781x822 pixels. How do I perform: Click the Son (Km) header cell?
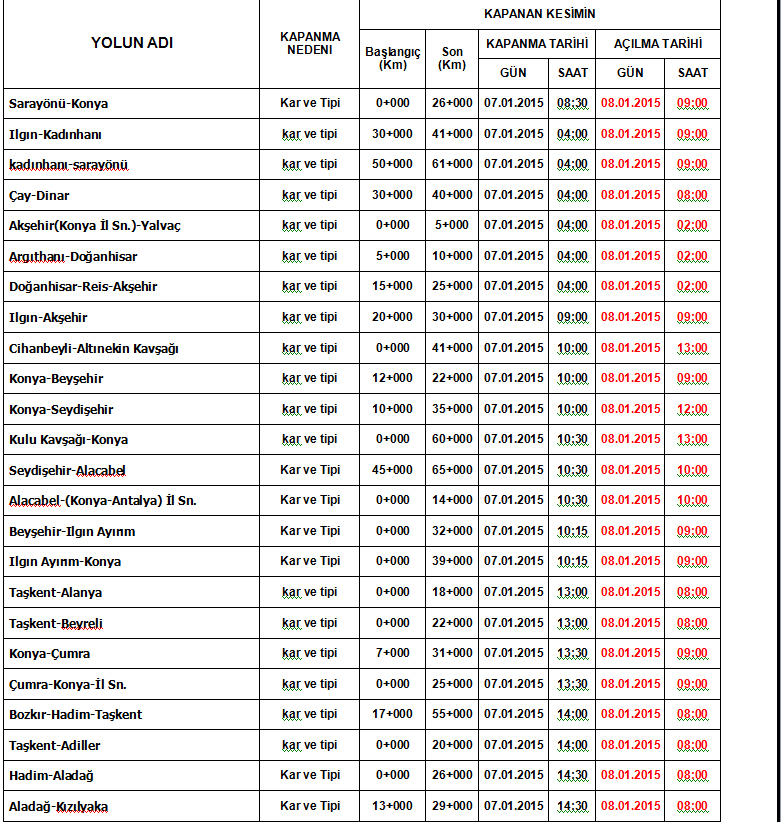pos(452,58)
